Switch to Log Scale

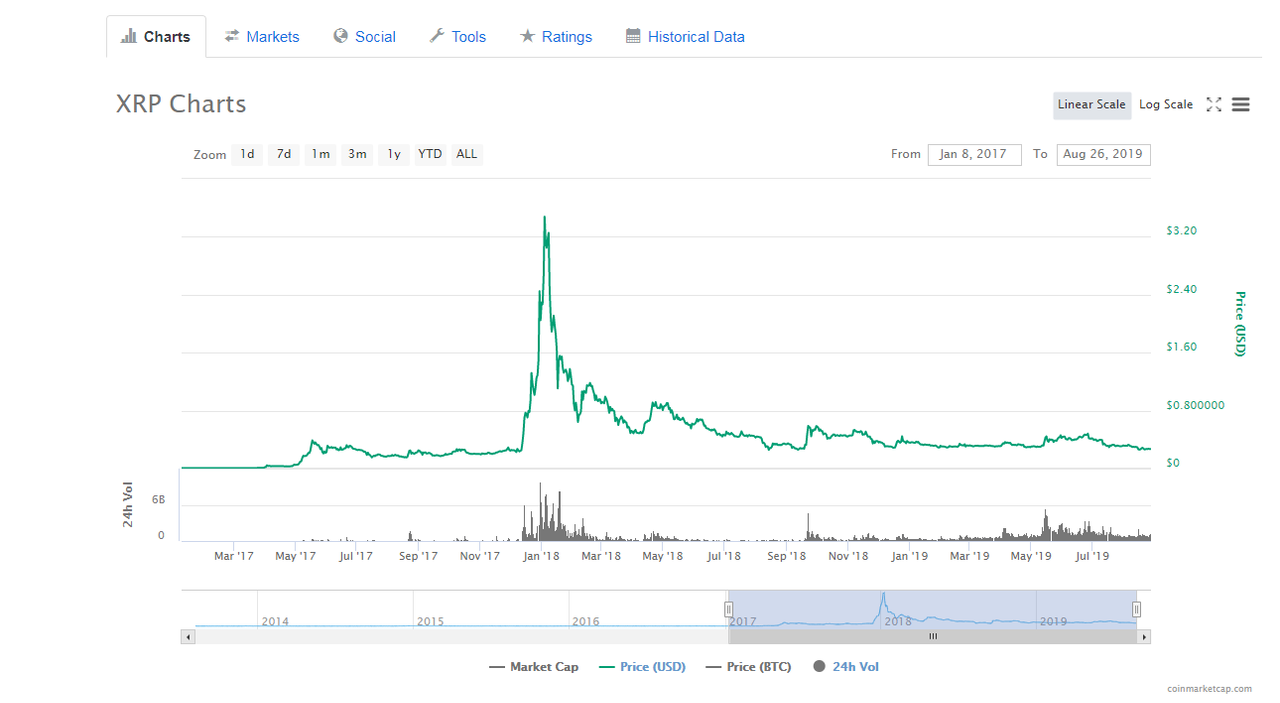point(1166,105)
